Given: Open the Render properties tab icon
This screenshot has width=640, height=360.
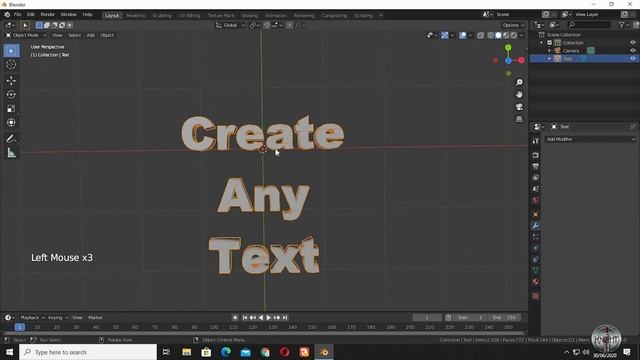Looking at the screenshot, I should tap(536, 156).
